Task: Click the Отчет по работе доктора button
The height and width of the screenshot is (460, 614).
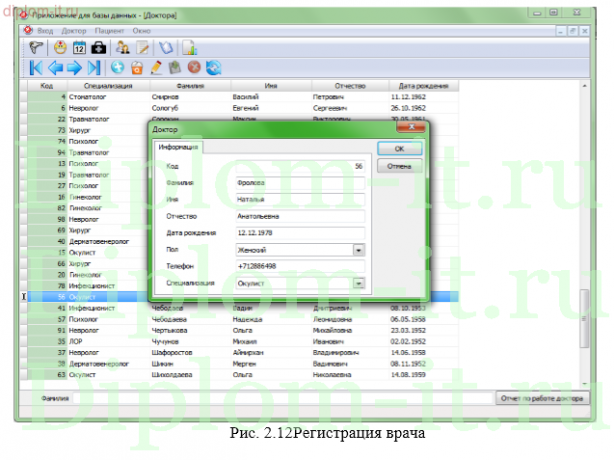Action: pos(541,397)
